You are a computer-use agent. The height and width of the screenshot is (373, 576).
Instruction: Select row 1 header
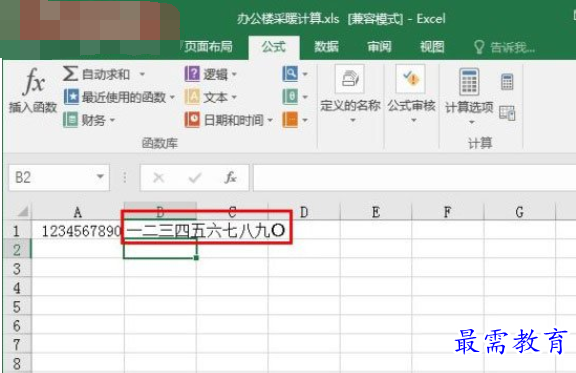tap(17, 231)
